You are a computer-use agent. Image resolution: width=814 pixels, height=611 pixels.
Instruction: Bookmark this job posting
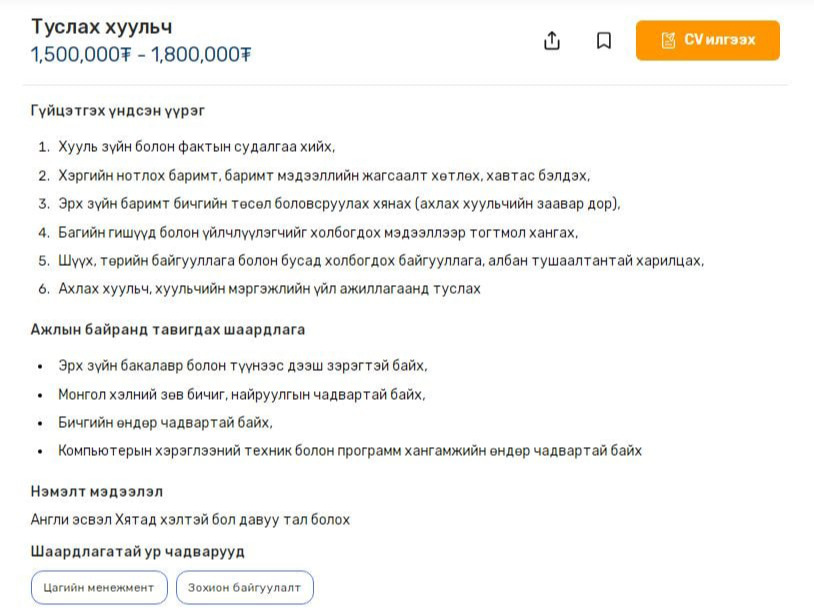604,41
